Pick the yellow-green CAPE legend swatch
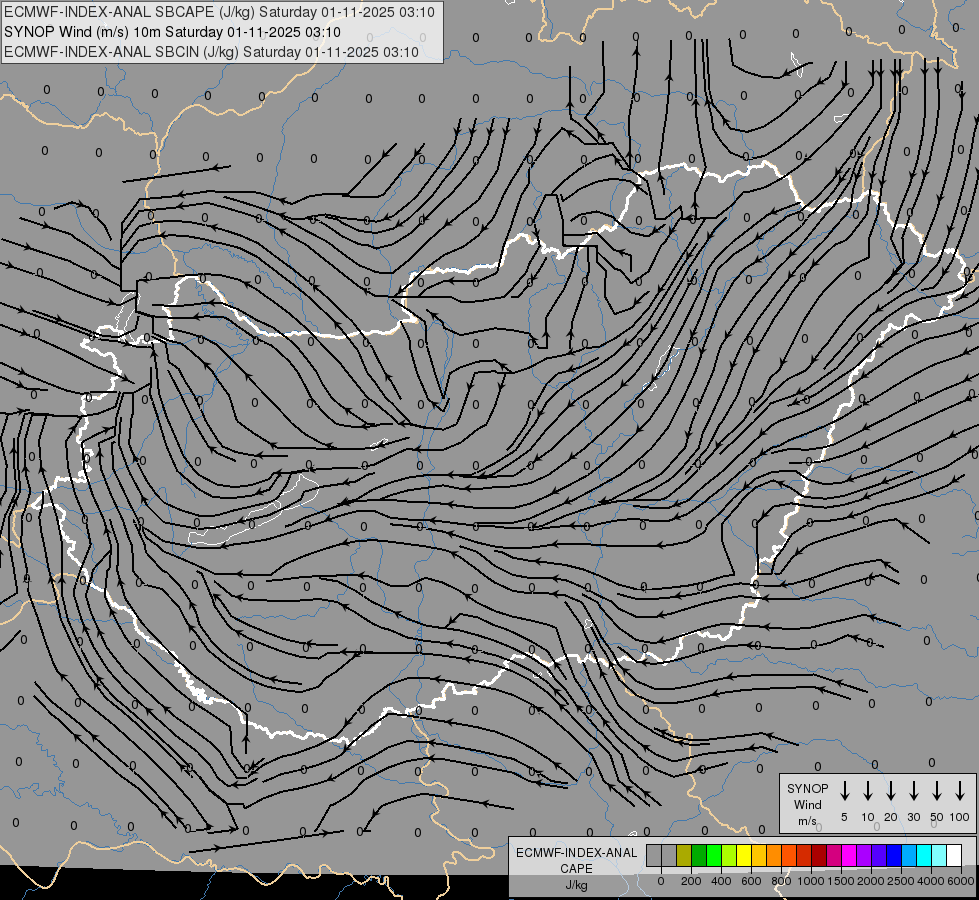This screenshot has height=900, width=979. (729, 856)
